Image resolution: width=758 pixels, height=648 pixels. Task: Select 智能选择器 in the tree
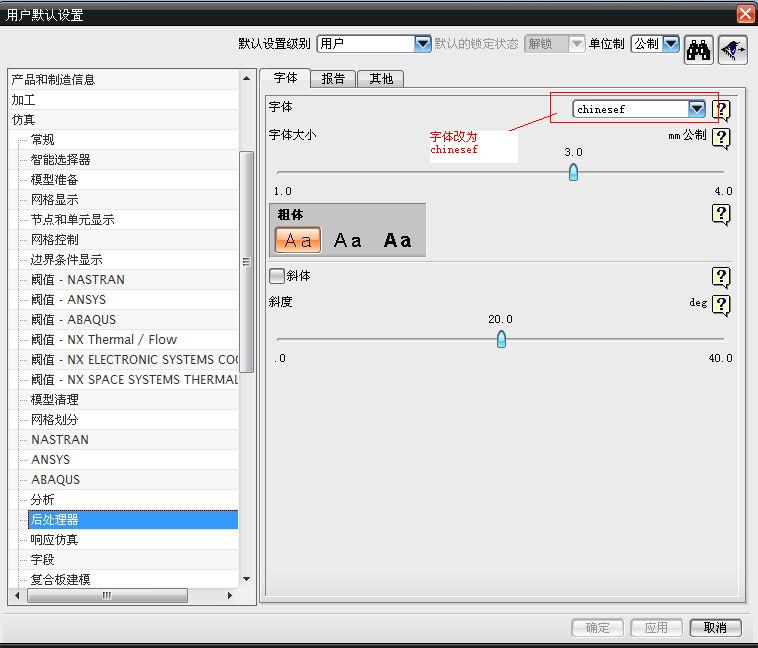coord(60,160)
